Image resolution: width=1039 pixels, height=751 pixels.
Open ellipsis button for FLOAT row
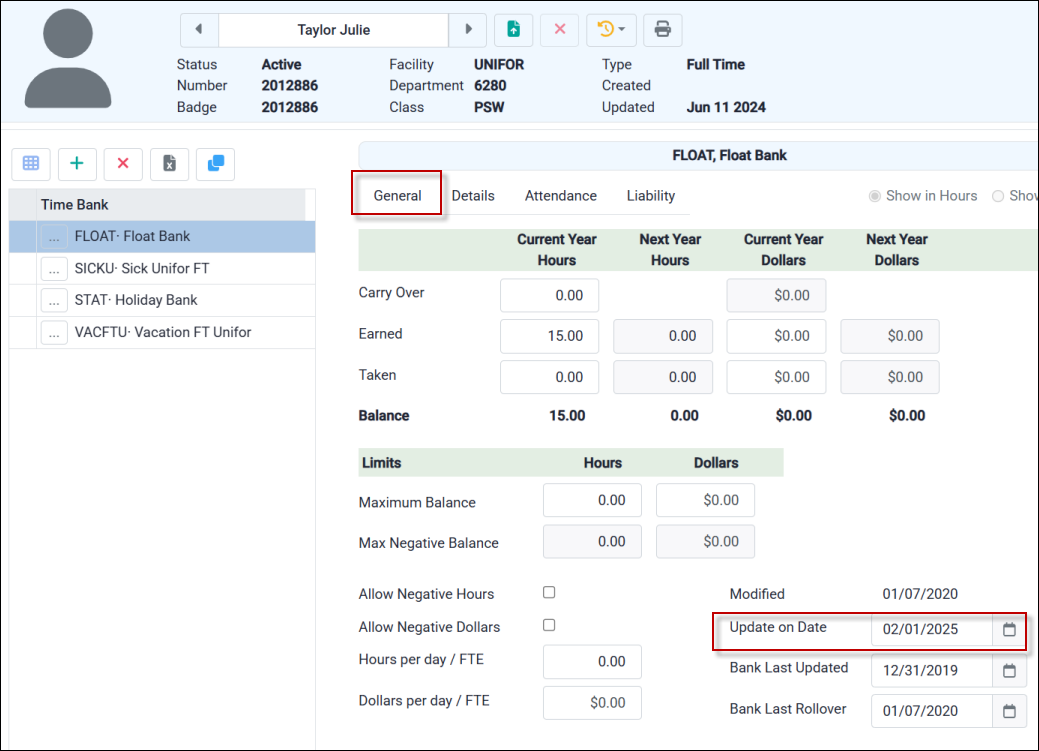pyautogui.click(x=54, y=237)
